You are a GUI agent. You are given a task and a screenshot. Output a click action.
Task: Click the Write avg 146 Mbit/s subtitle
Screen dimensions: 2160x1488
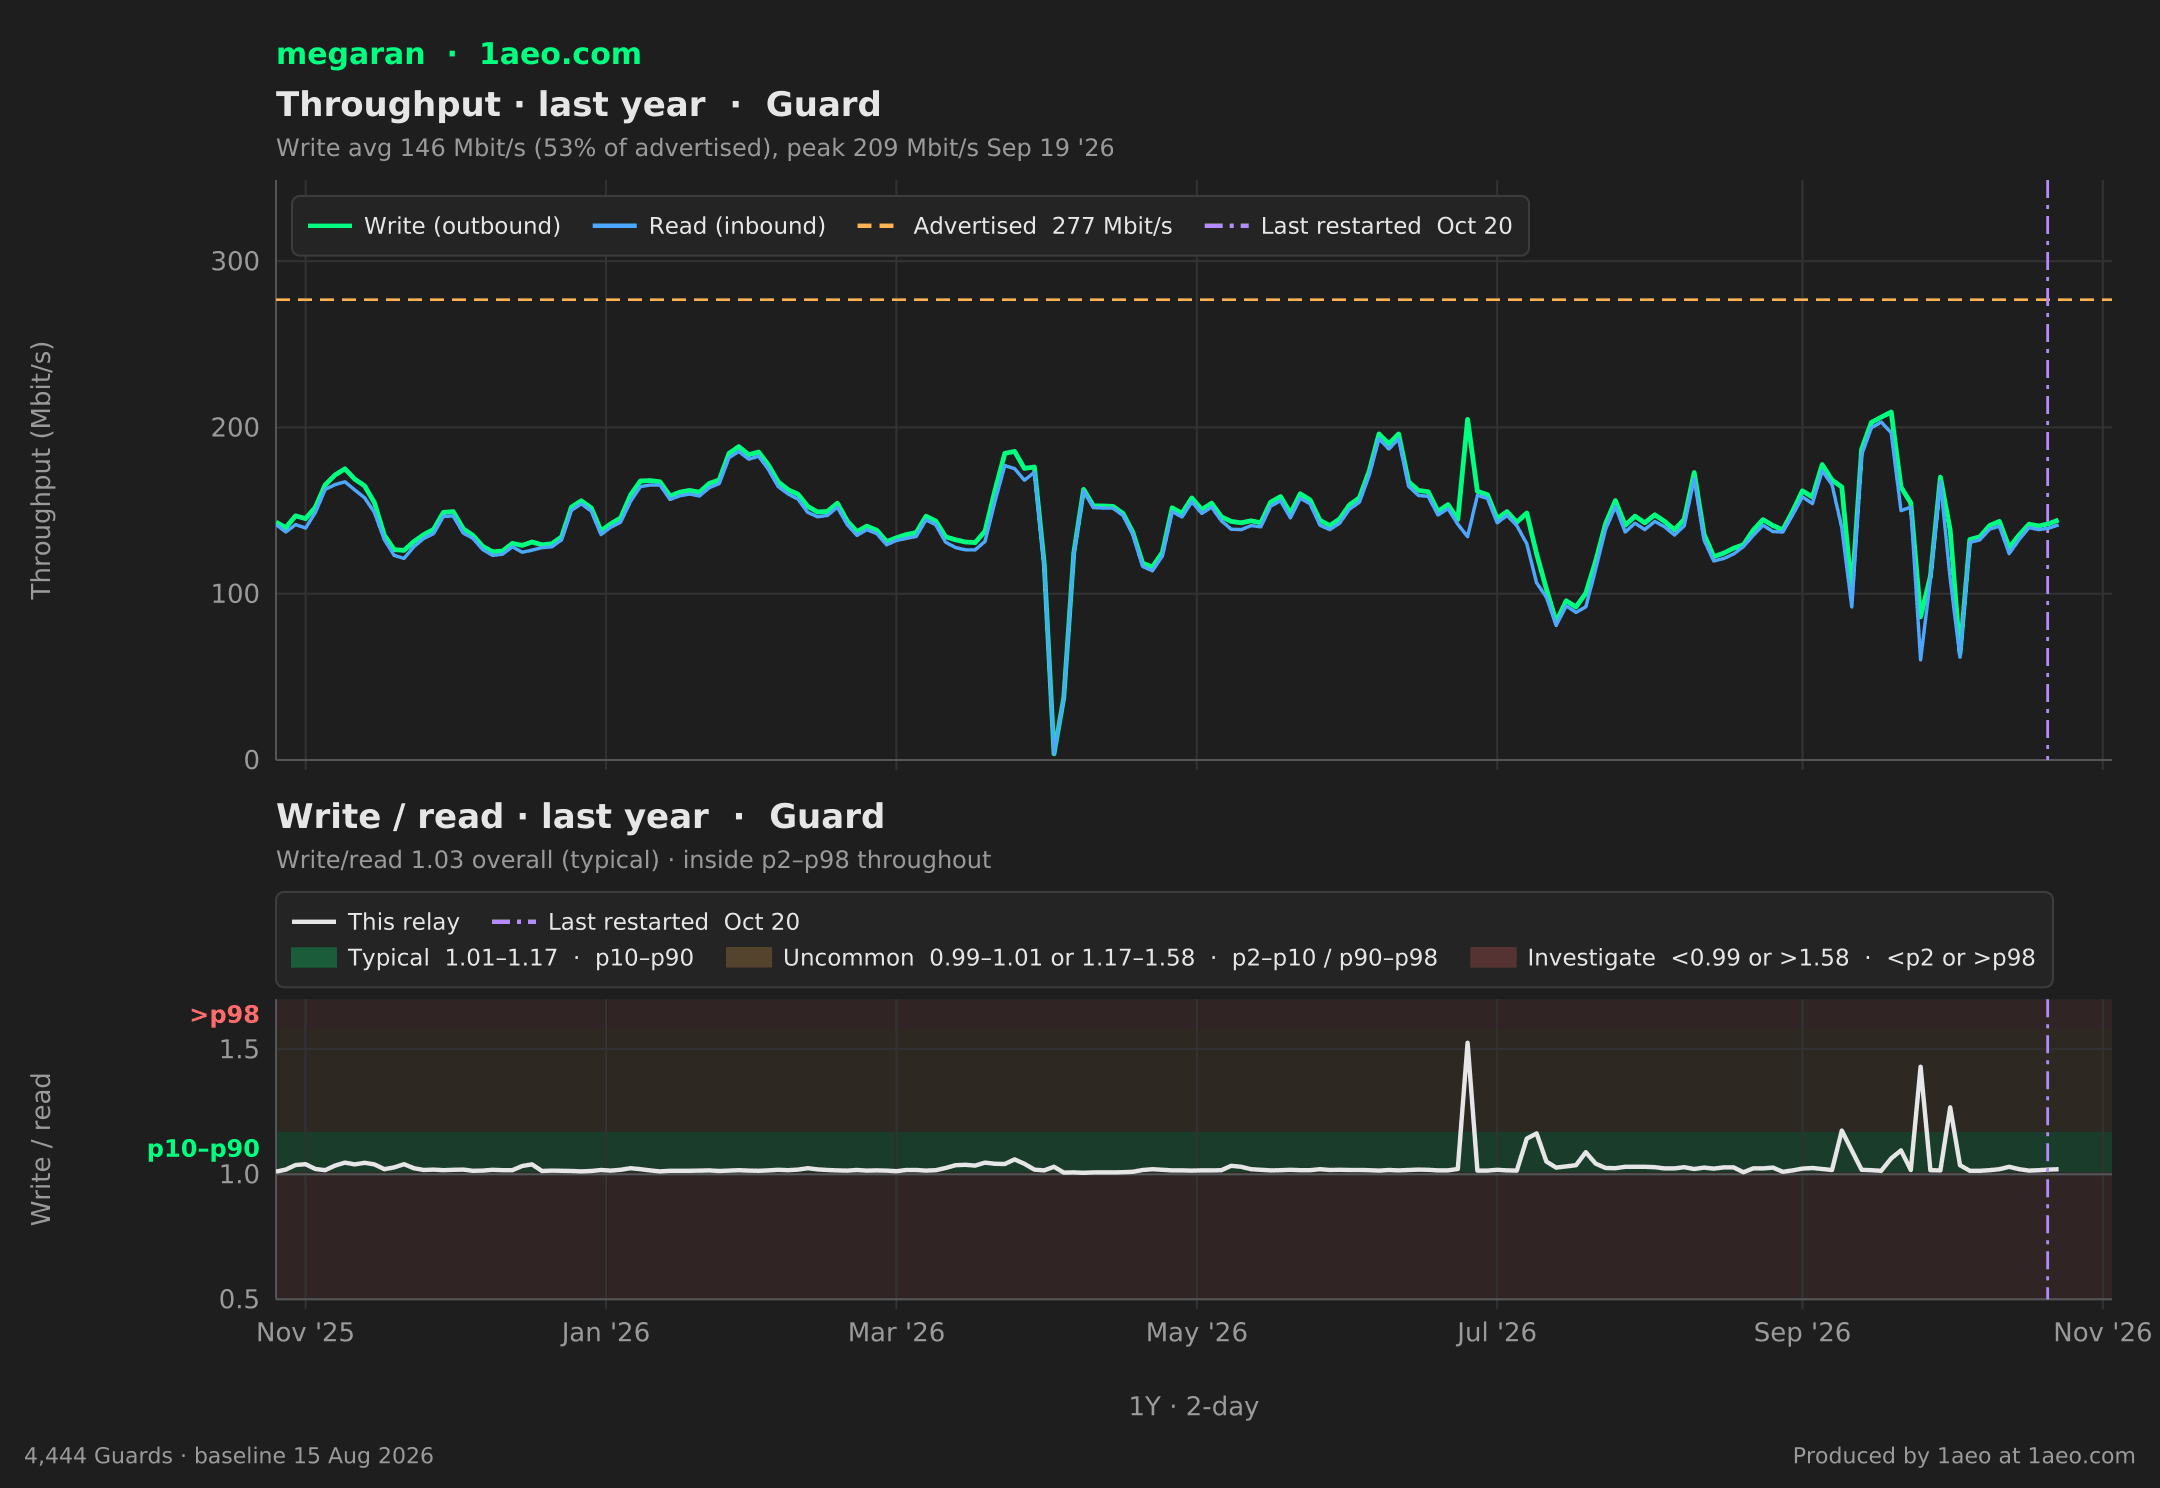pyautogui.click(x=695, y=148)
